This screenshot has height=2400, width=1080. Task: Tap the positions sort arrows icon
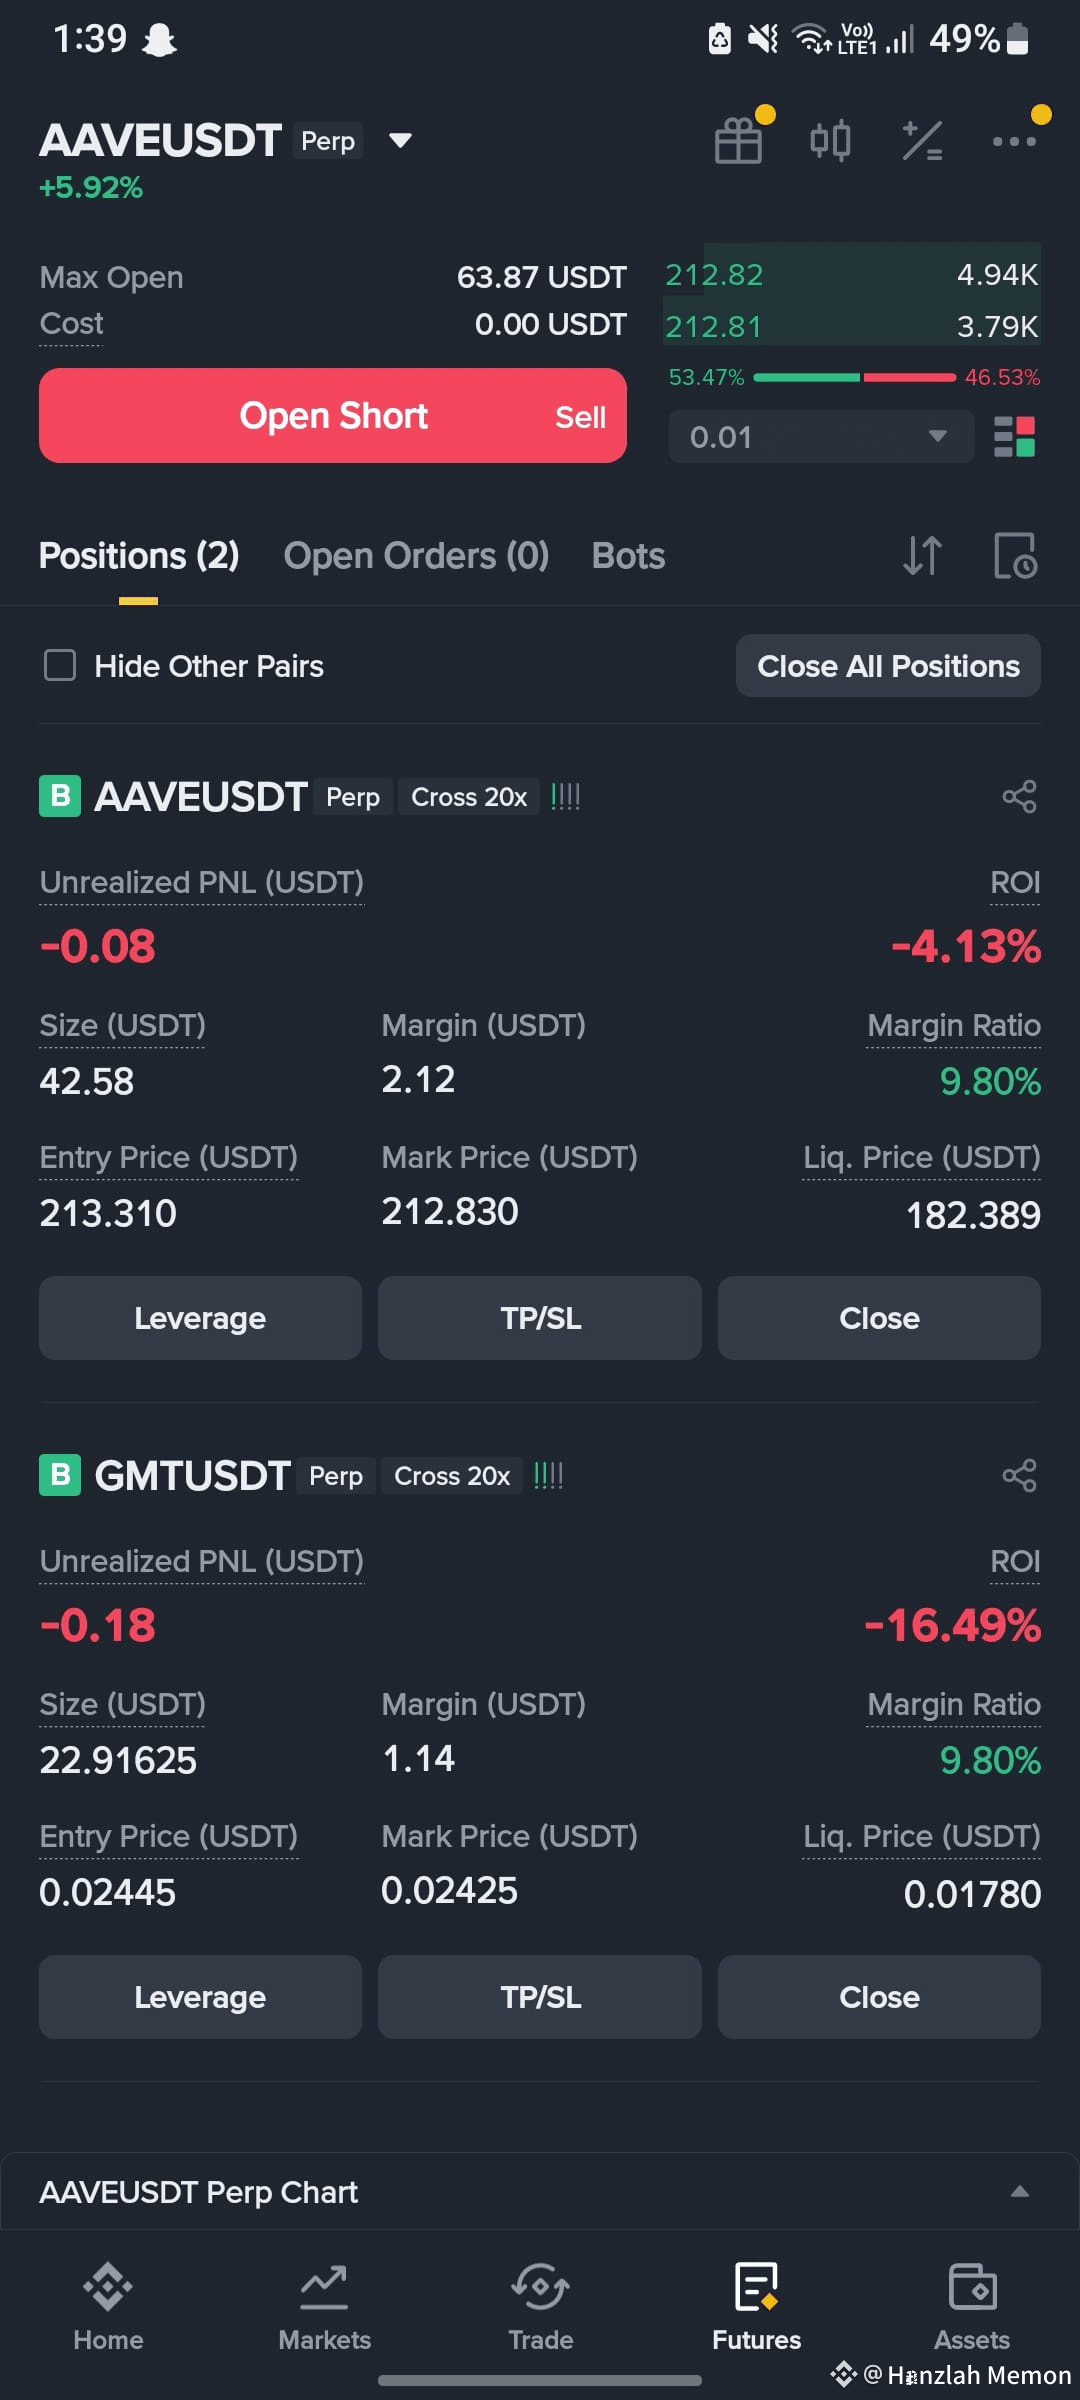click(x=922, y=556)
